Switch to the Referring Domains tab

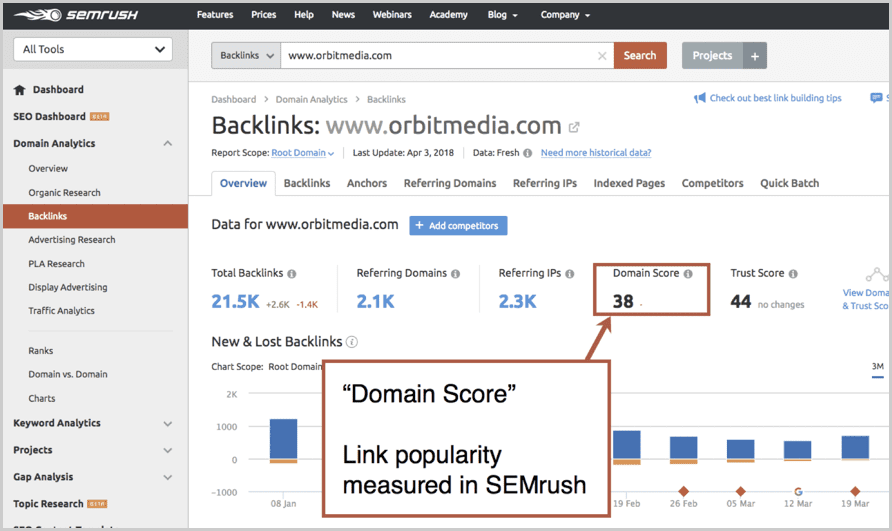(450, 183)
